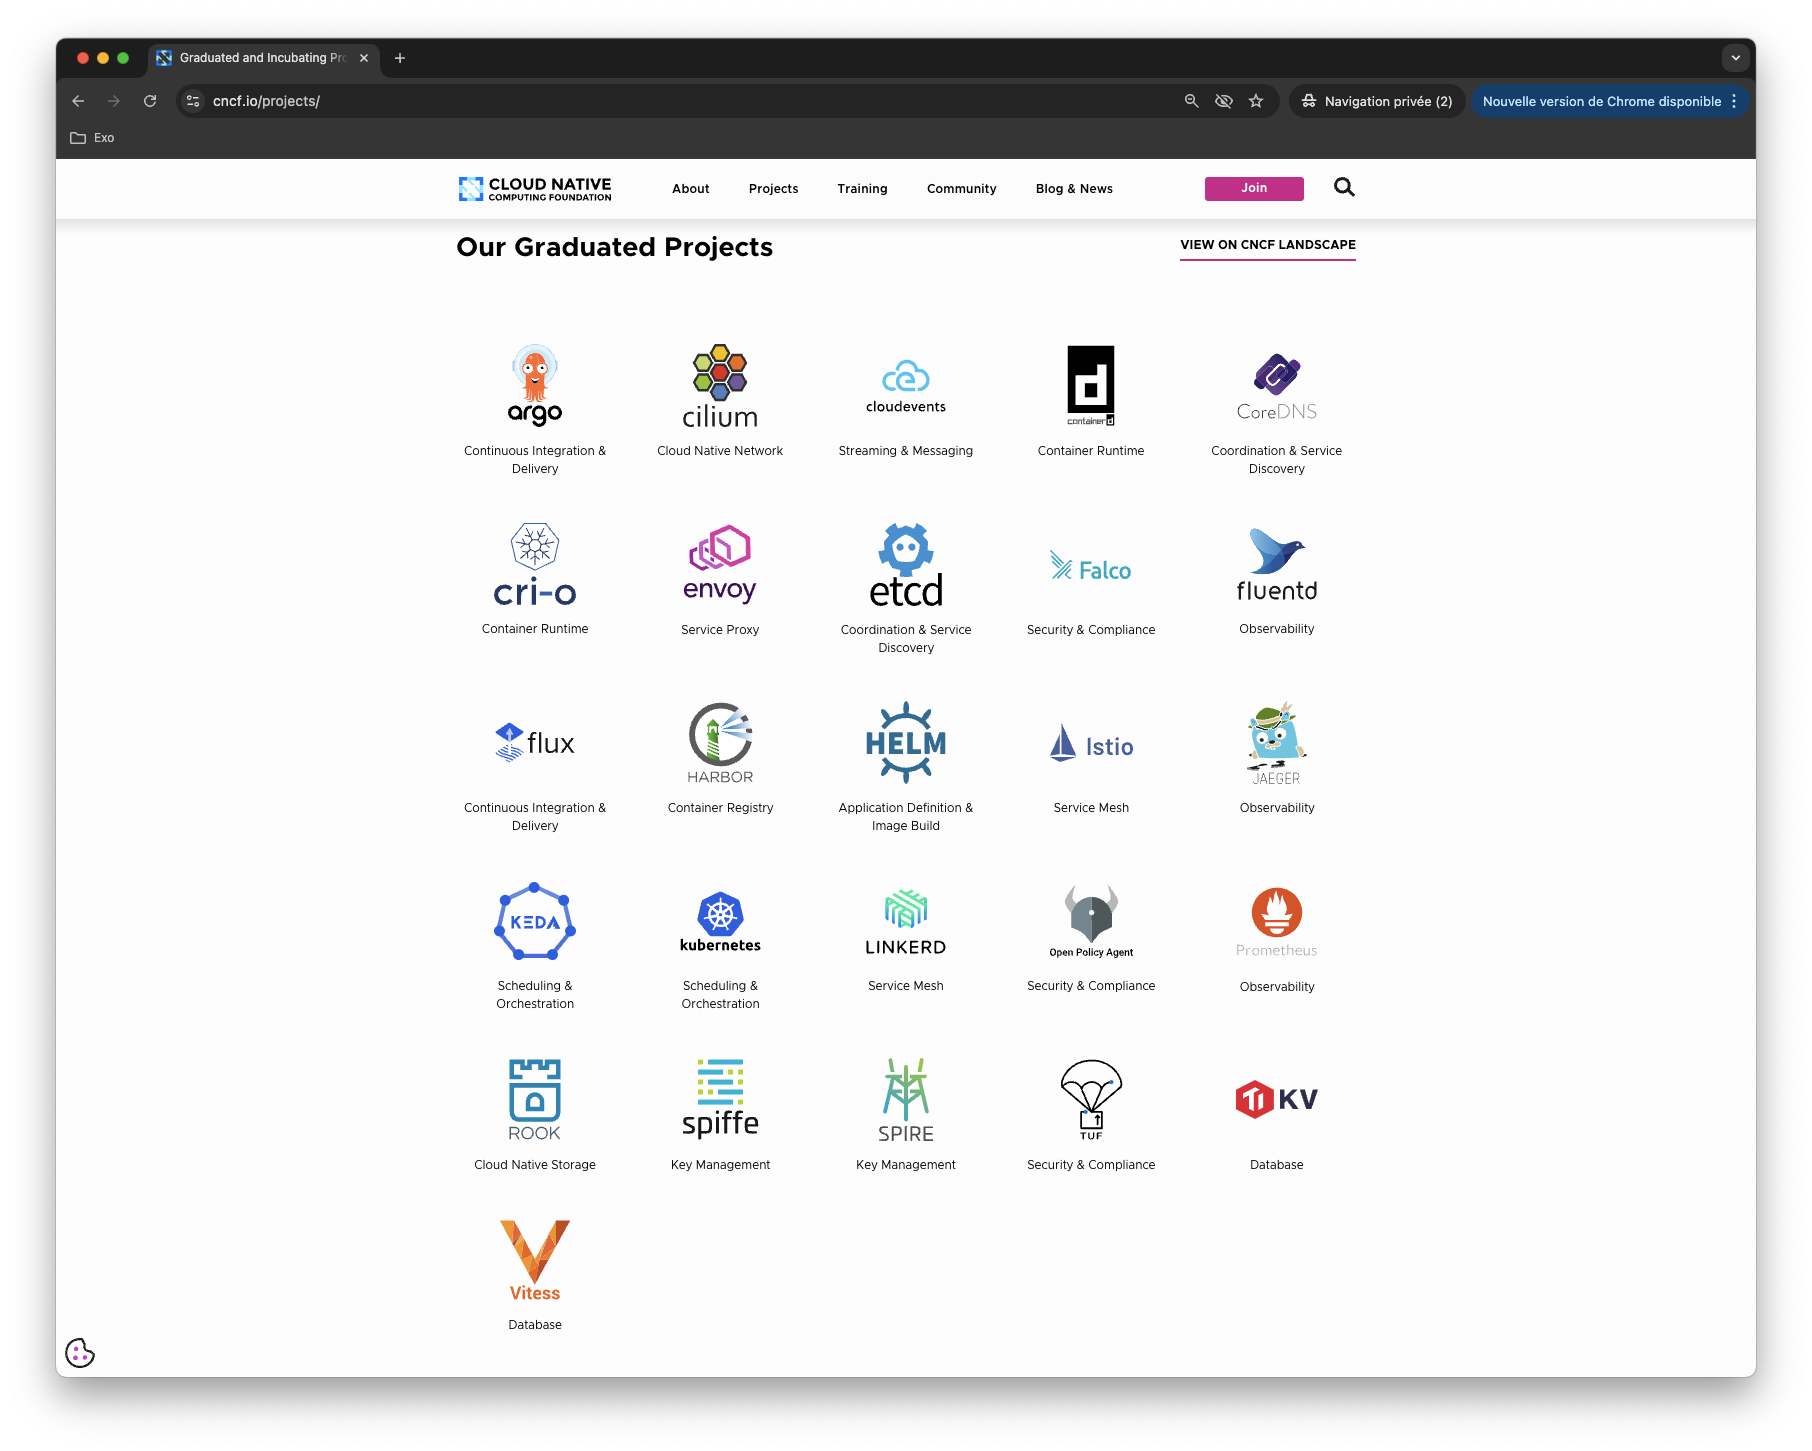Open cookie preferences icon
The image size is (1812, 1451).
pos(80,1353)
